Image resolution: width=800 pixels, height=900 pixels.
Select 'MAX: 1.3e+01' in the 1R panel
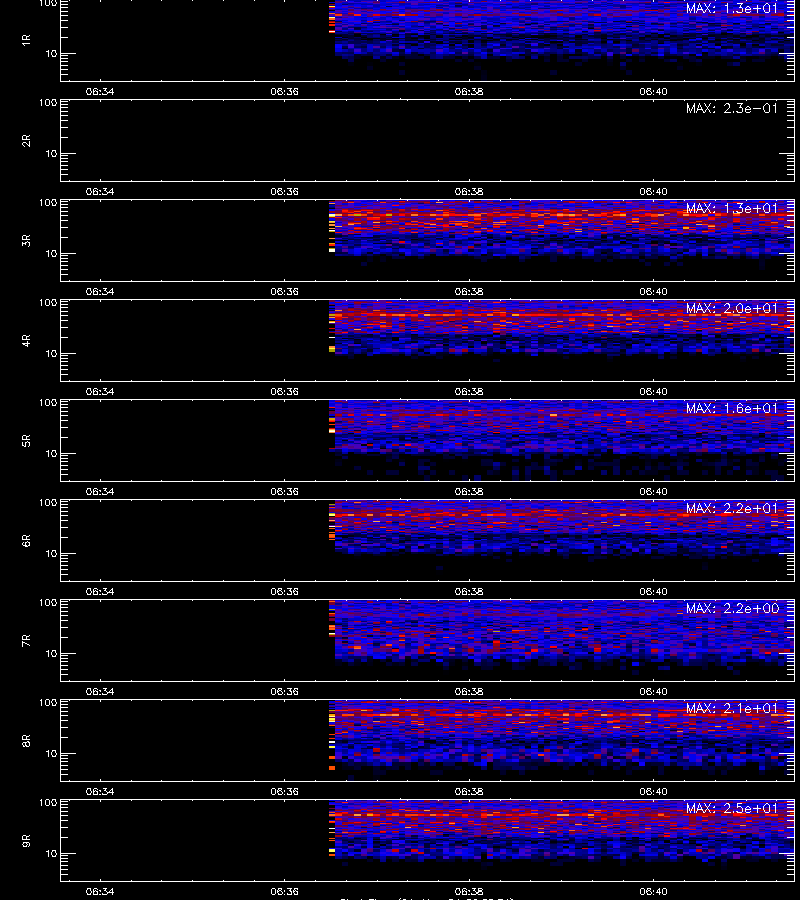[732, 8]
